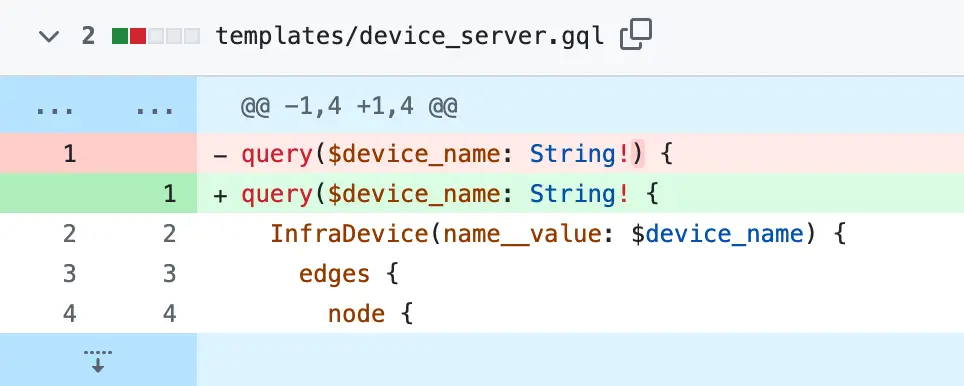Screen dimensions: 964x386
Task: Expand hidden lines below line 4
Action: pyautogui.click(x=98, y=361)
